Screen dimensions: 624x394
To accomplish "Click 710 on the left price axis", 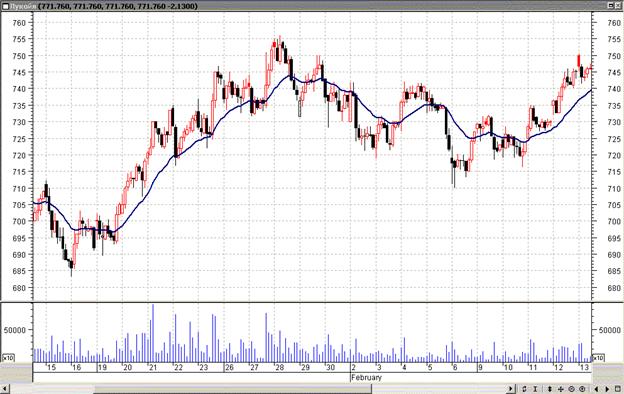I will pyautogui.click(x=19, y=189).
